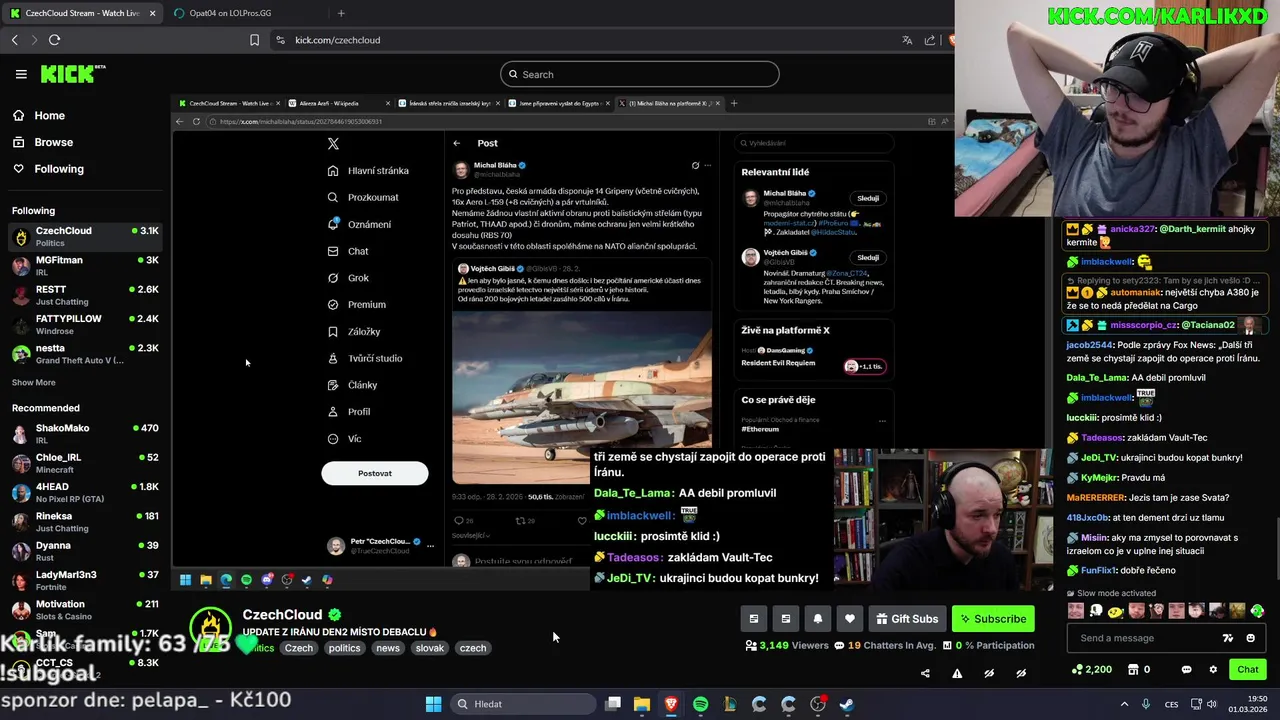Report stream with warning triangle icon
The width and height of the screenshot is (1280, 720).
(x=957, y=673)
